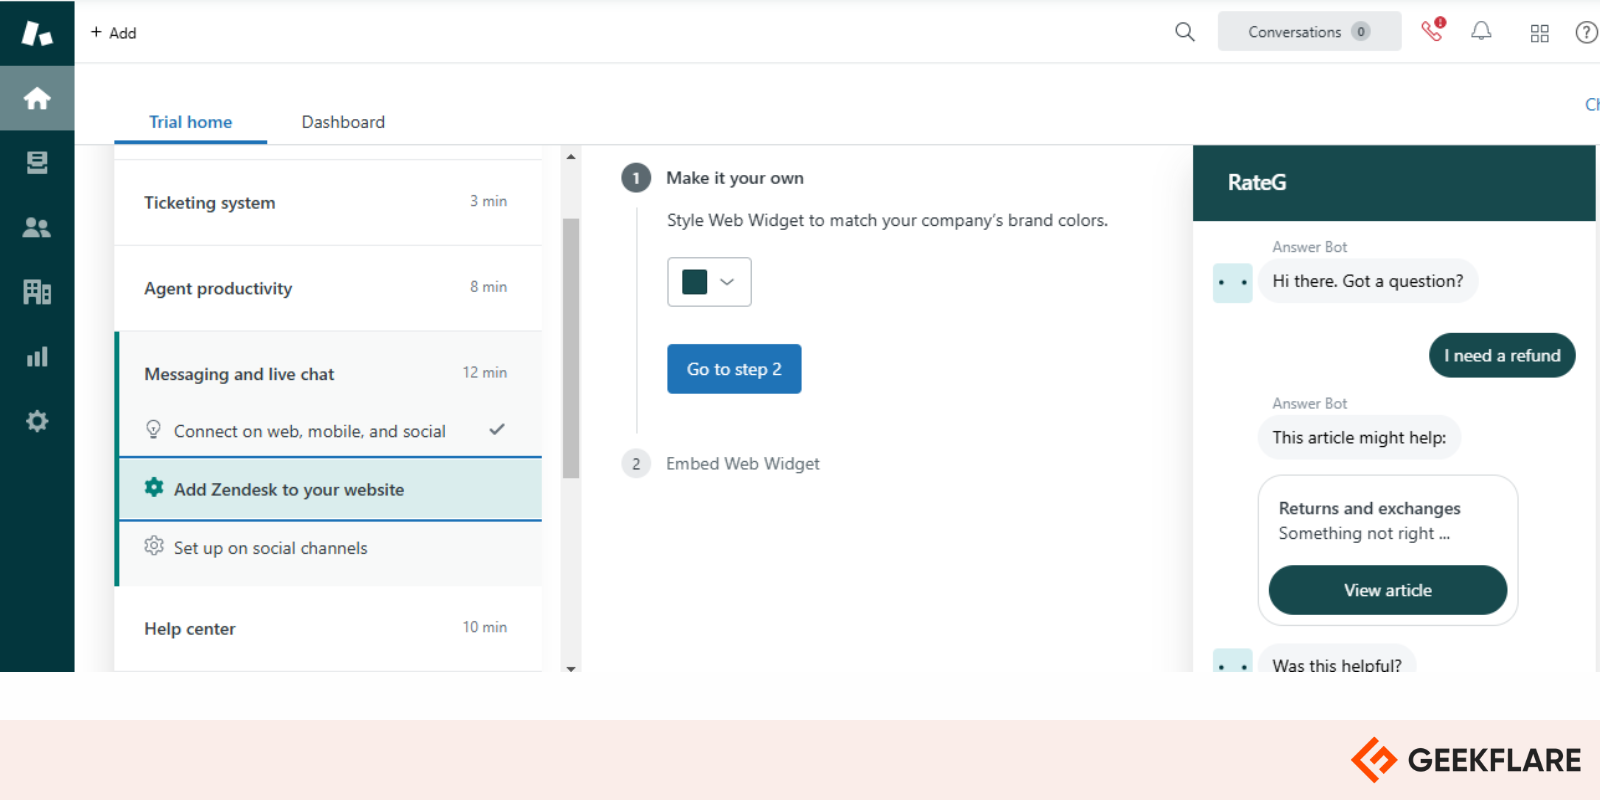Click the 8 min duration label
The height and width of the screenshot is (800, 1600).
point(489,287)
